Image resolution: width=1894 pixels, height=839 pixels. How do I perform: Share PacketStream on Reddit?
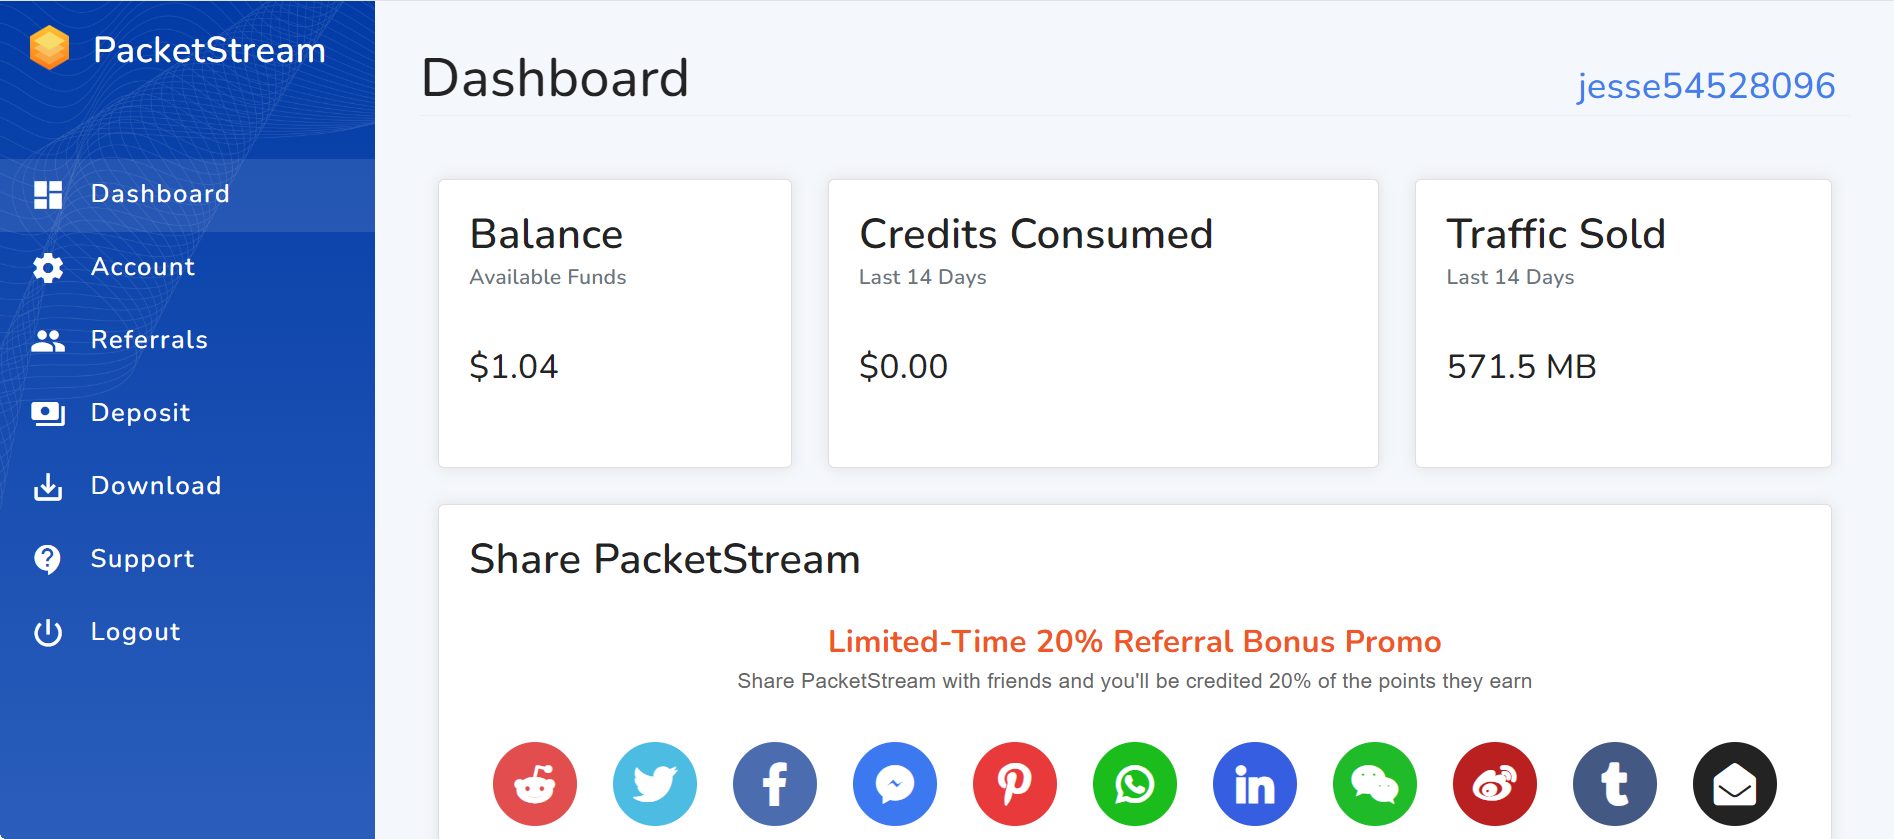[x=535, y=784]
